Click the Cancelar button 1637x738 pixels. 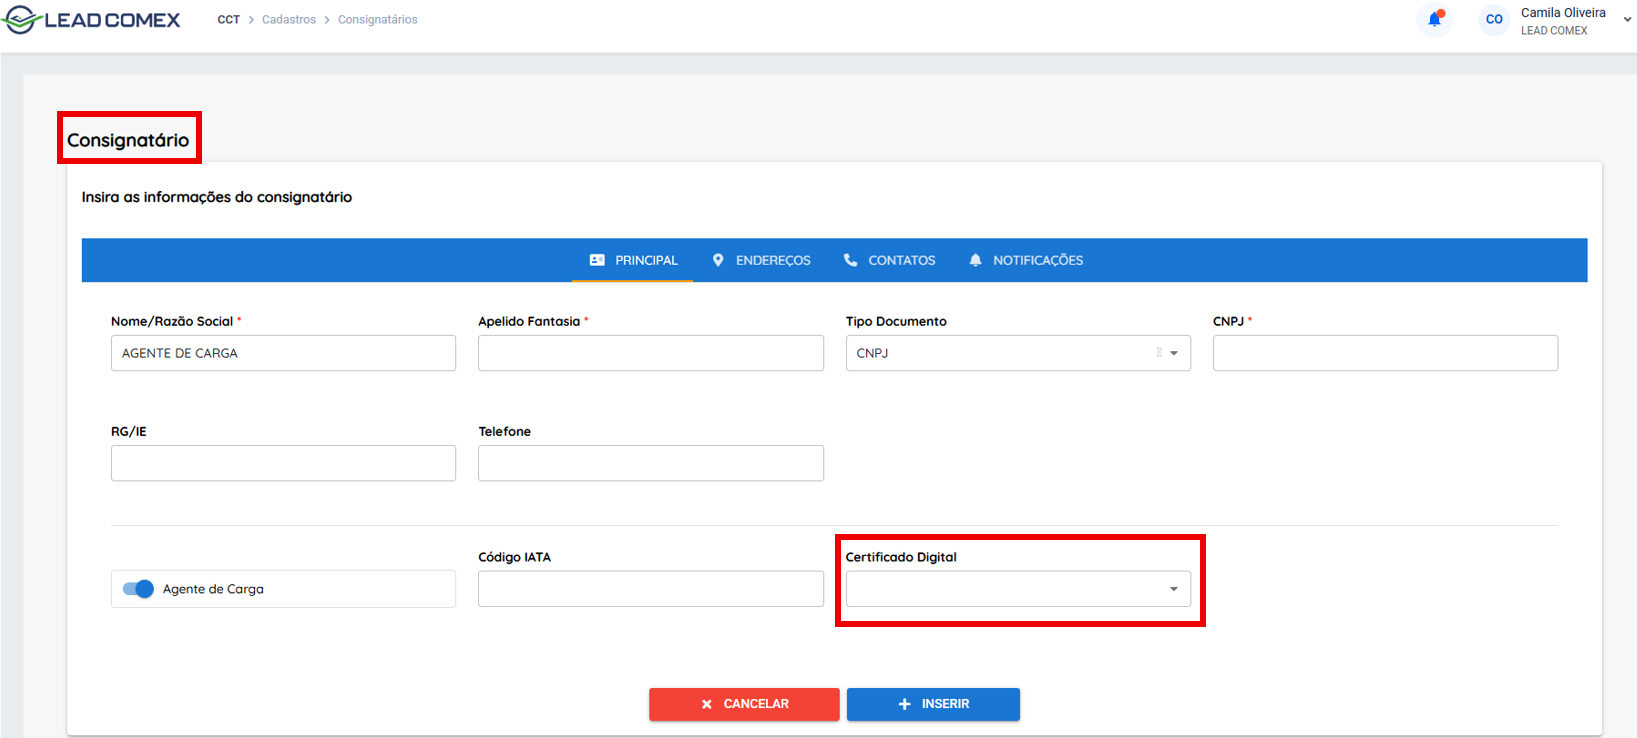744,704
